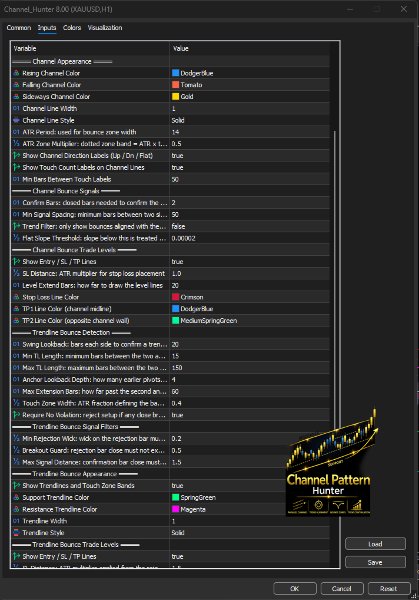Select the Inputs tab
This screenshot has height=600, width=419.
pos(47,28)
